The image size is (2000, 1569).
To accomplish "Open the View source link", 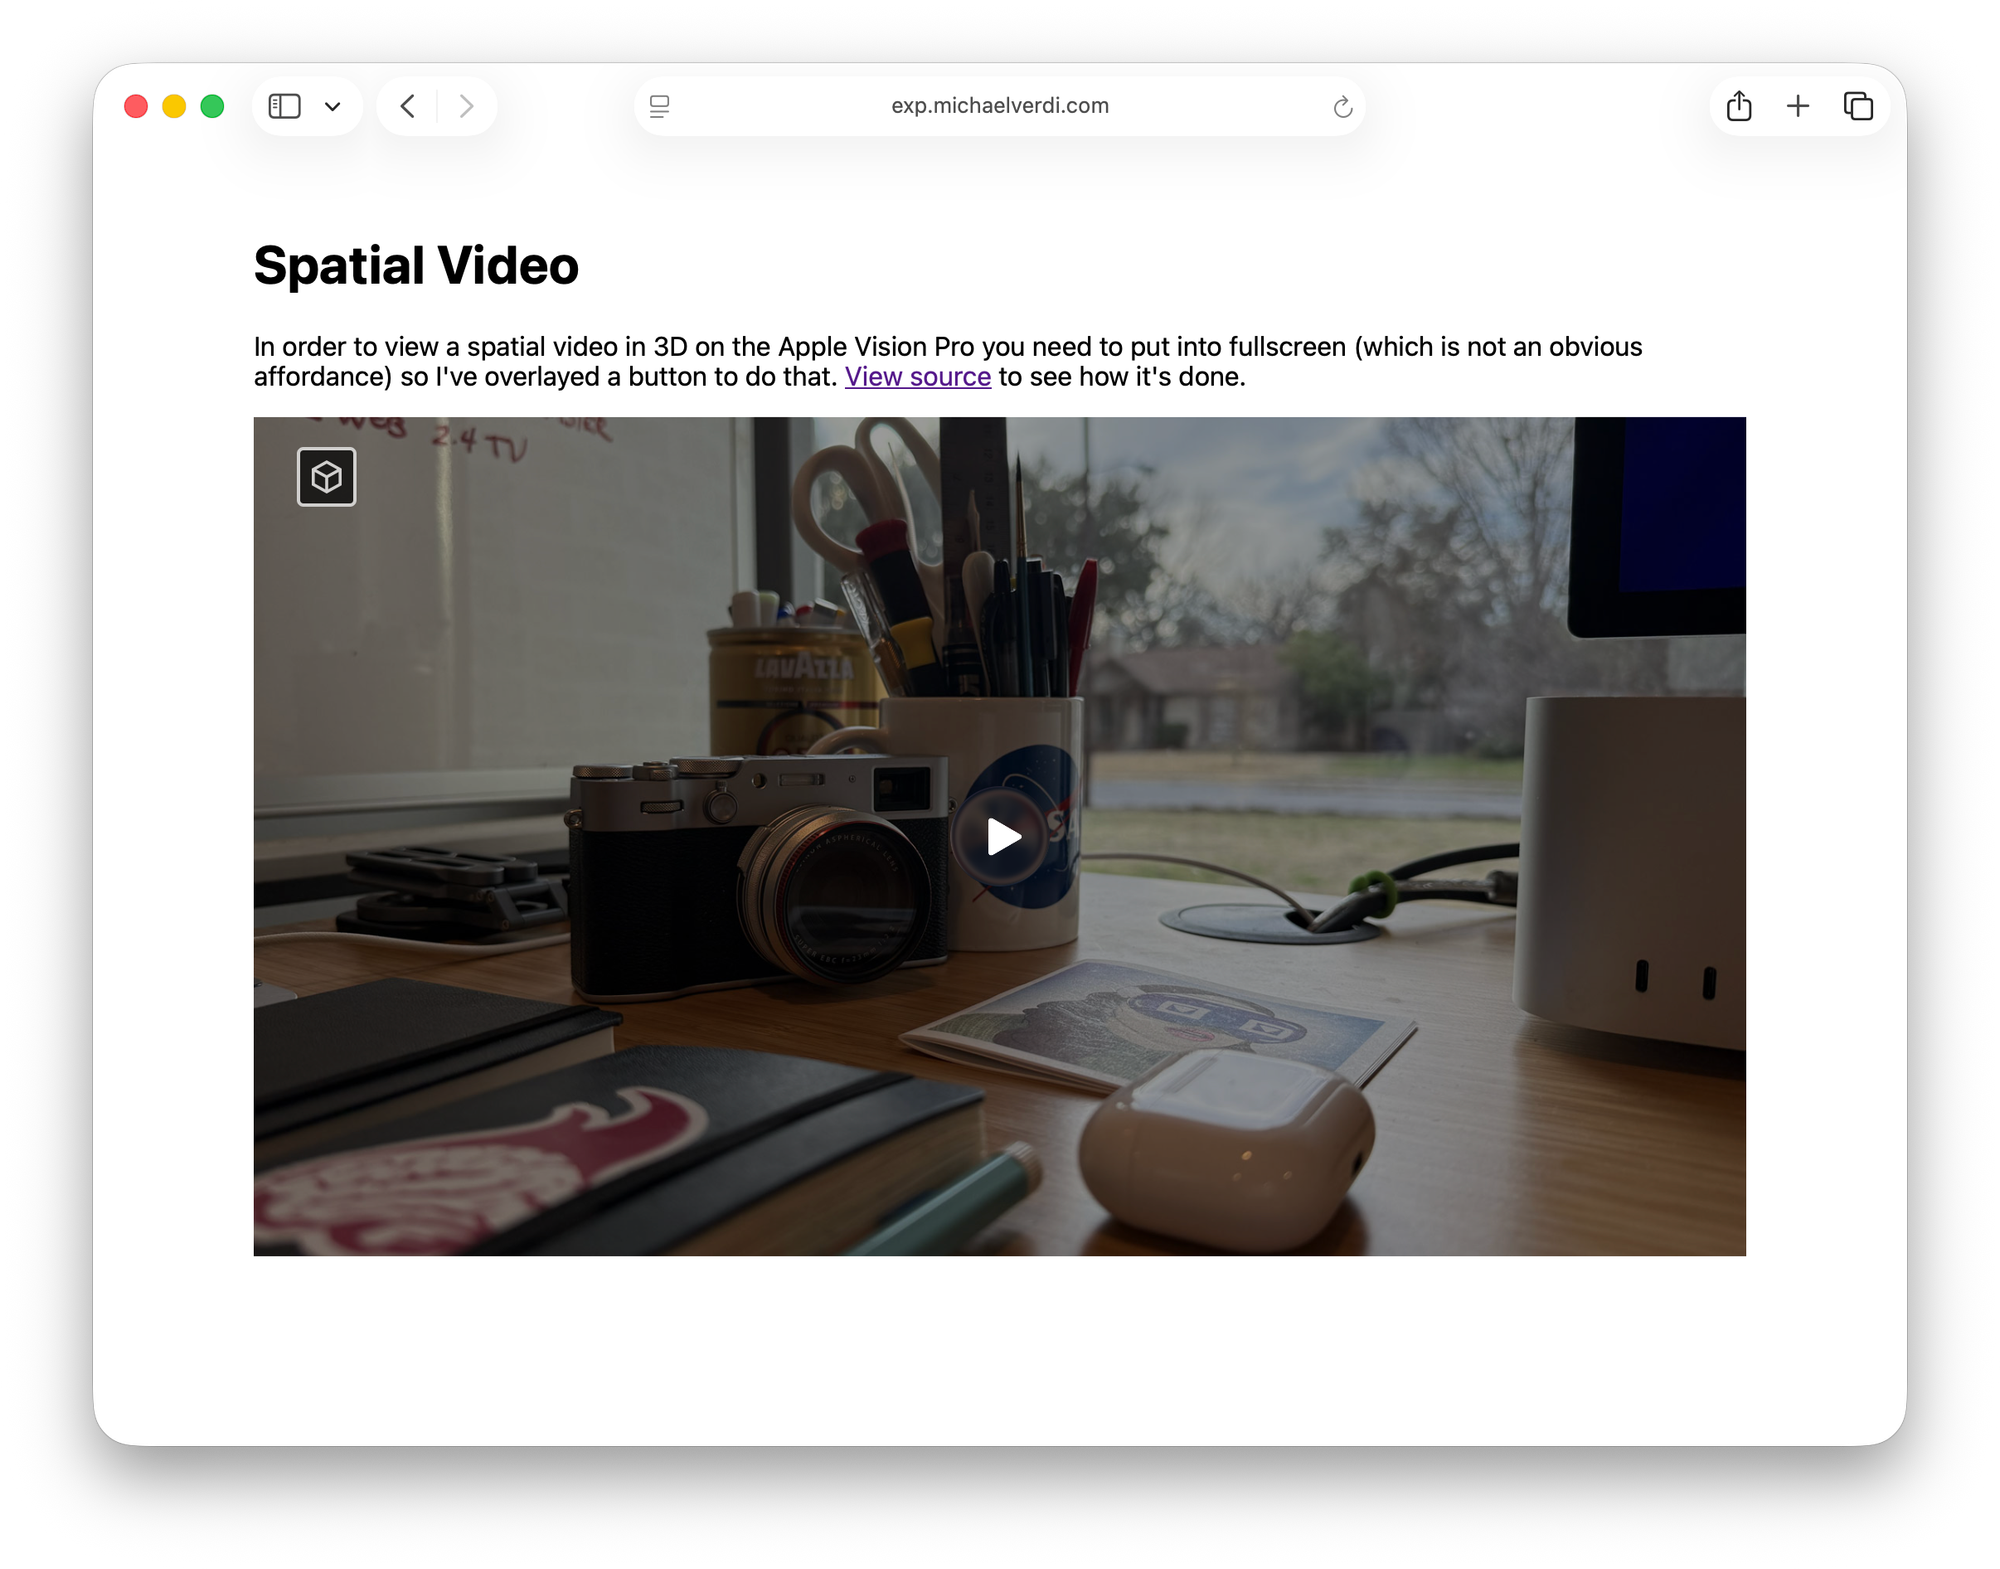I will (917, 377).
